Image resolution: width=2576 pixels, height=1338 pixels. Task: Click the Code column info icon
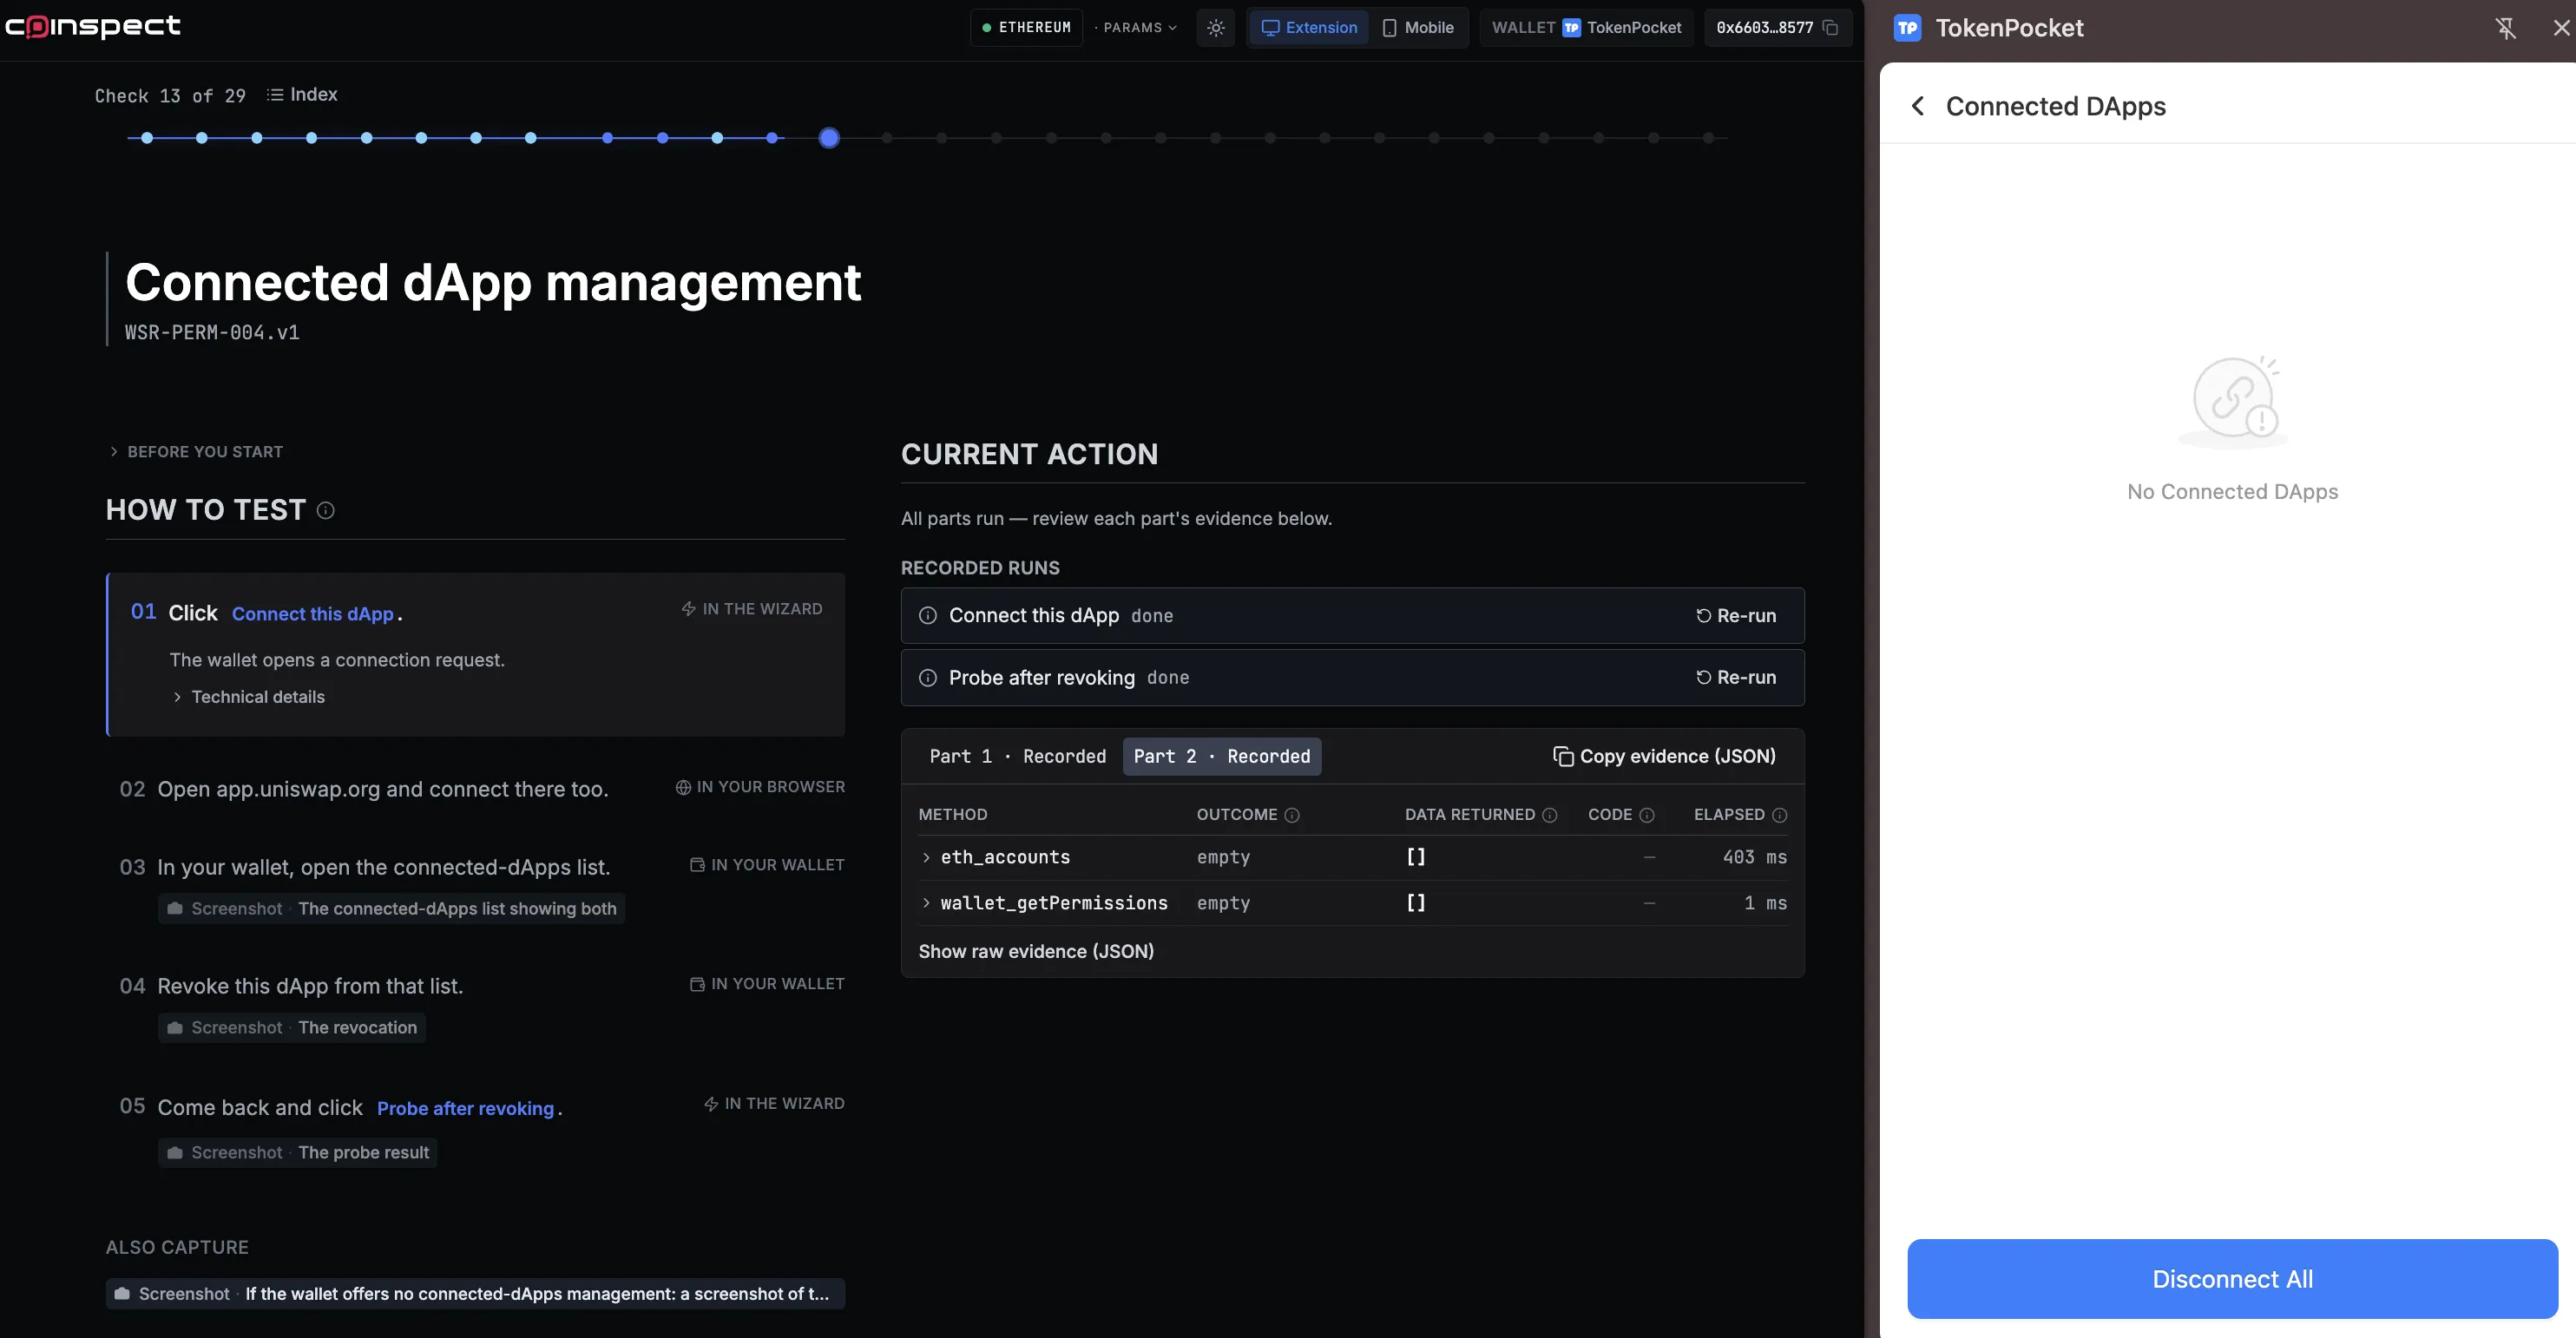coord(1647,815)
